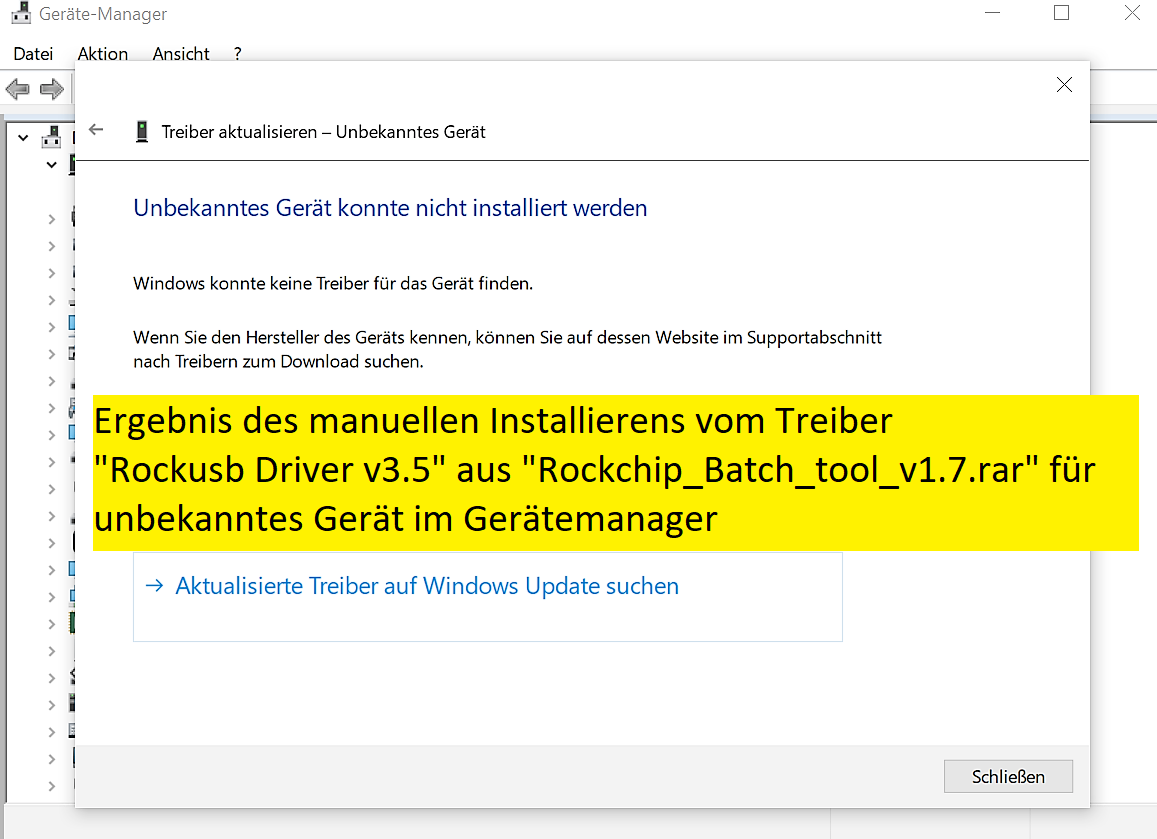Open the Ansicht menu
1157x839 pixels.
click(181, 54)
